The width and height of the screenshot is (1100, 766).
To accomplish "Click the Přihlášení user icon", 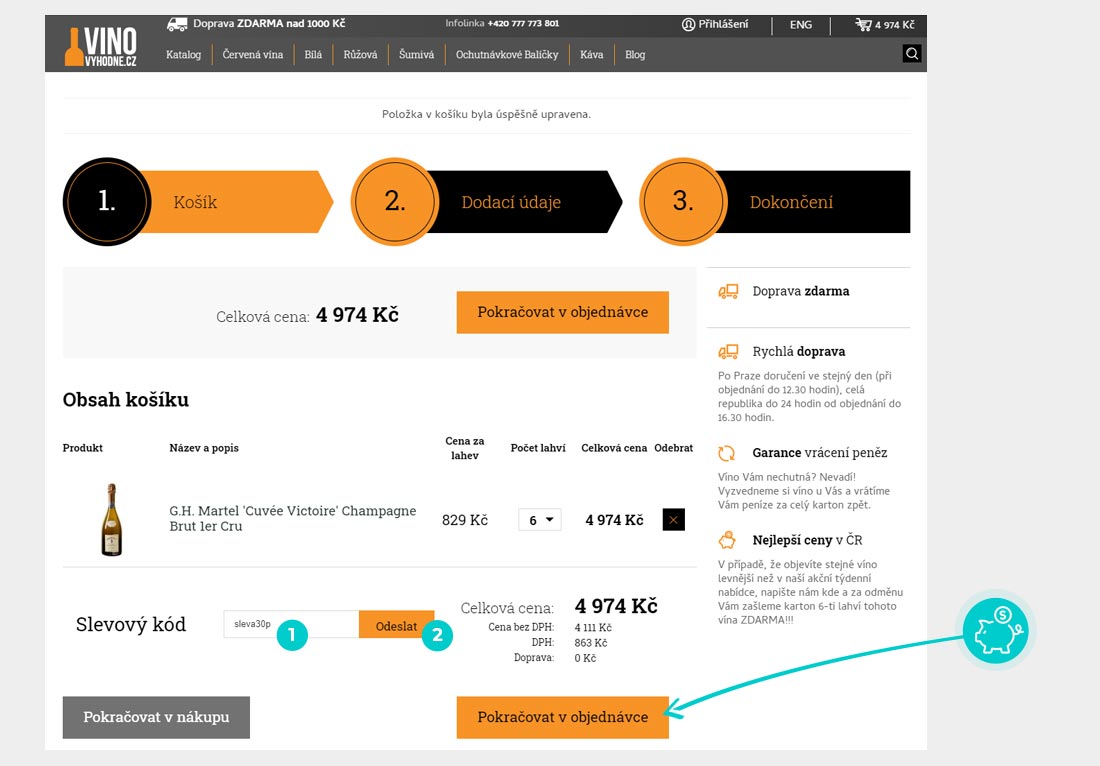I will (688, 25).
